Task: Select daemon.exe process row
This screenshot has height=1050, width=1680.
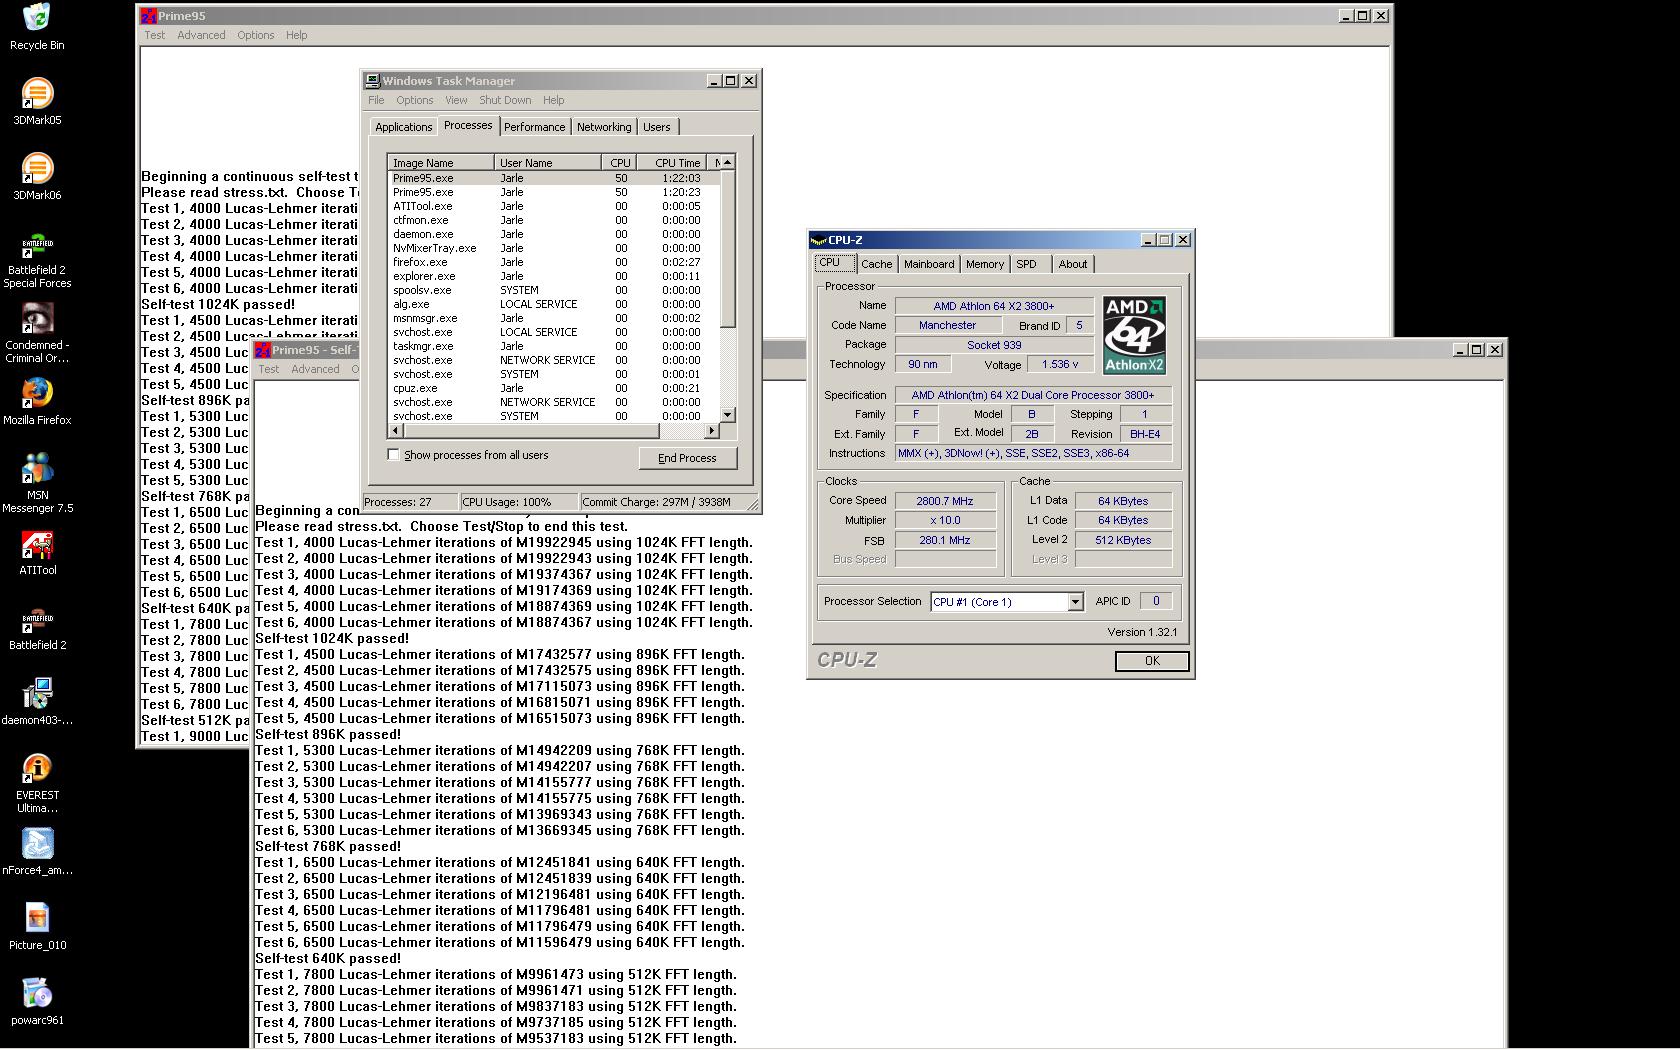Action: pos(554,234)
